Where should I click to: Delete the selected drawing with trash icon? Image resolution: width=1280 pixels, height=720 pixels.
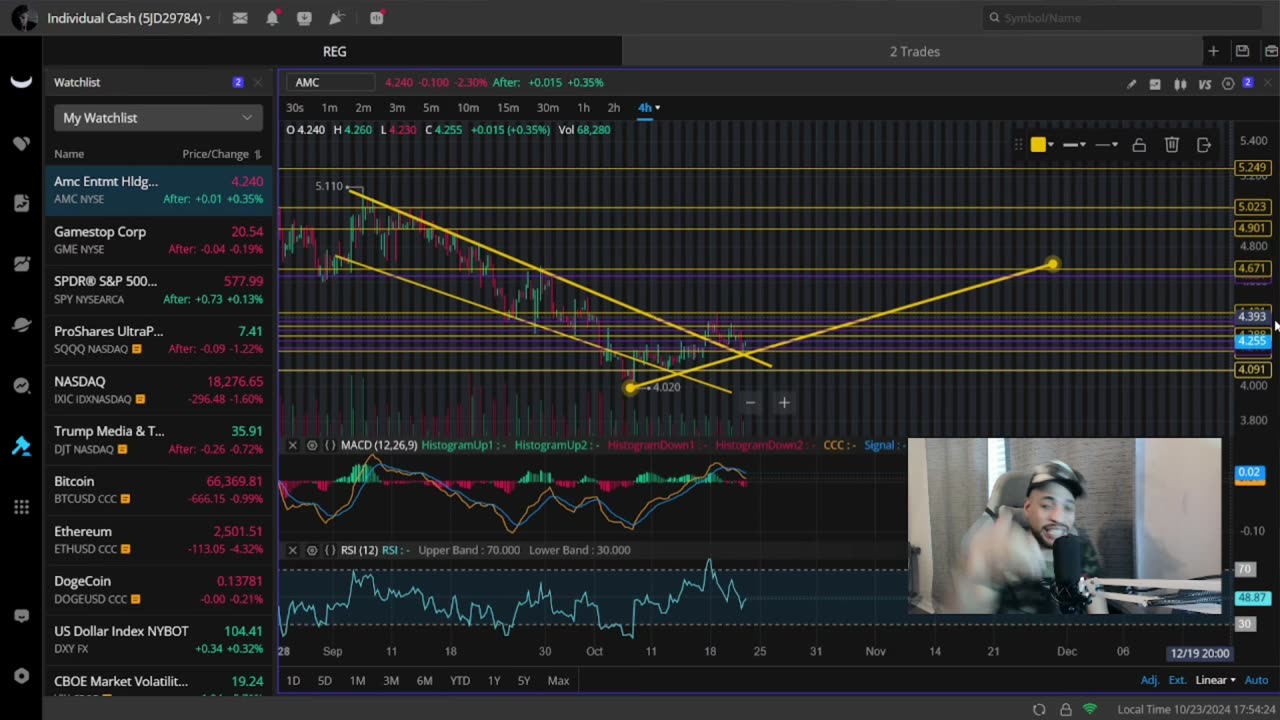pyautogui.click(x=1172, y=145)
